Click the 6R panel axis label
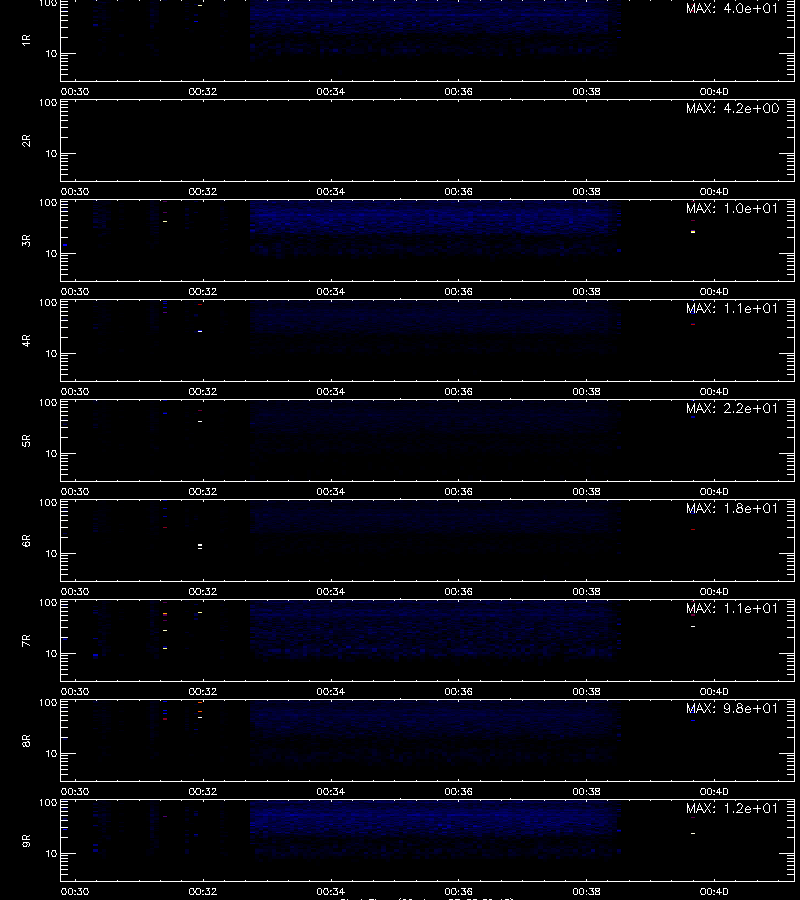Image resolution: width=800 pixels, height=900 pixels. [x=26, y=540]
